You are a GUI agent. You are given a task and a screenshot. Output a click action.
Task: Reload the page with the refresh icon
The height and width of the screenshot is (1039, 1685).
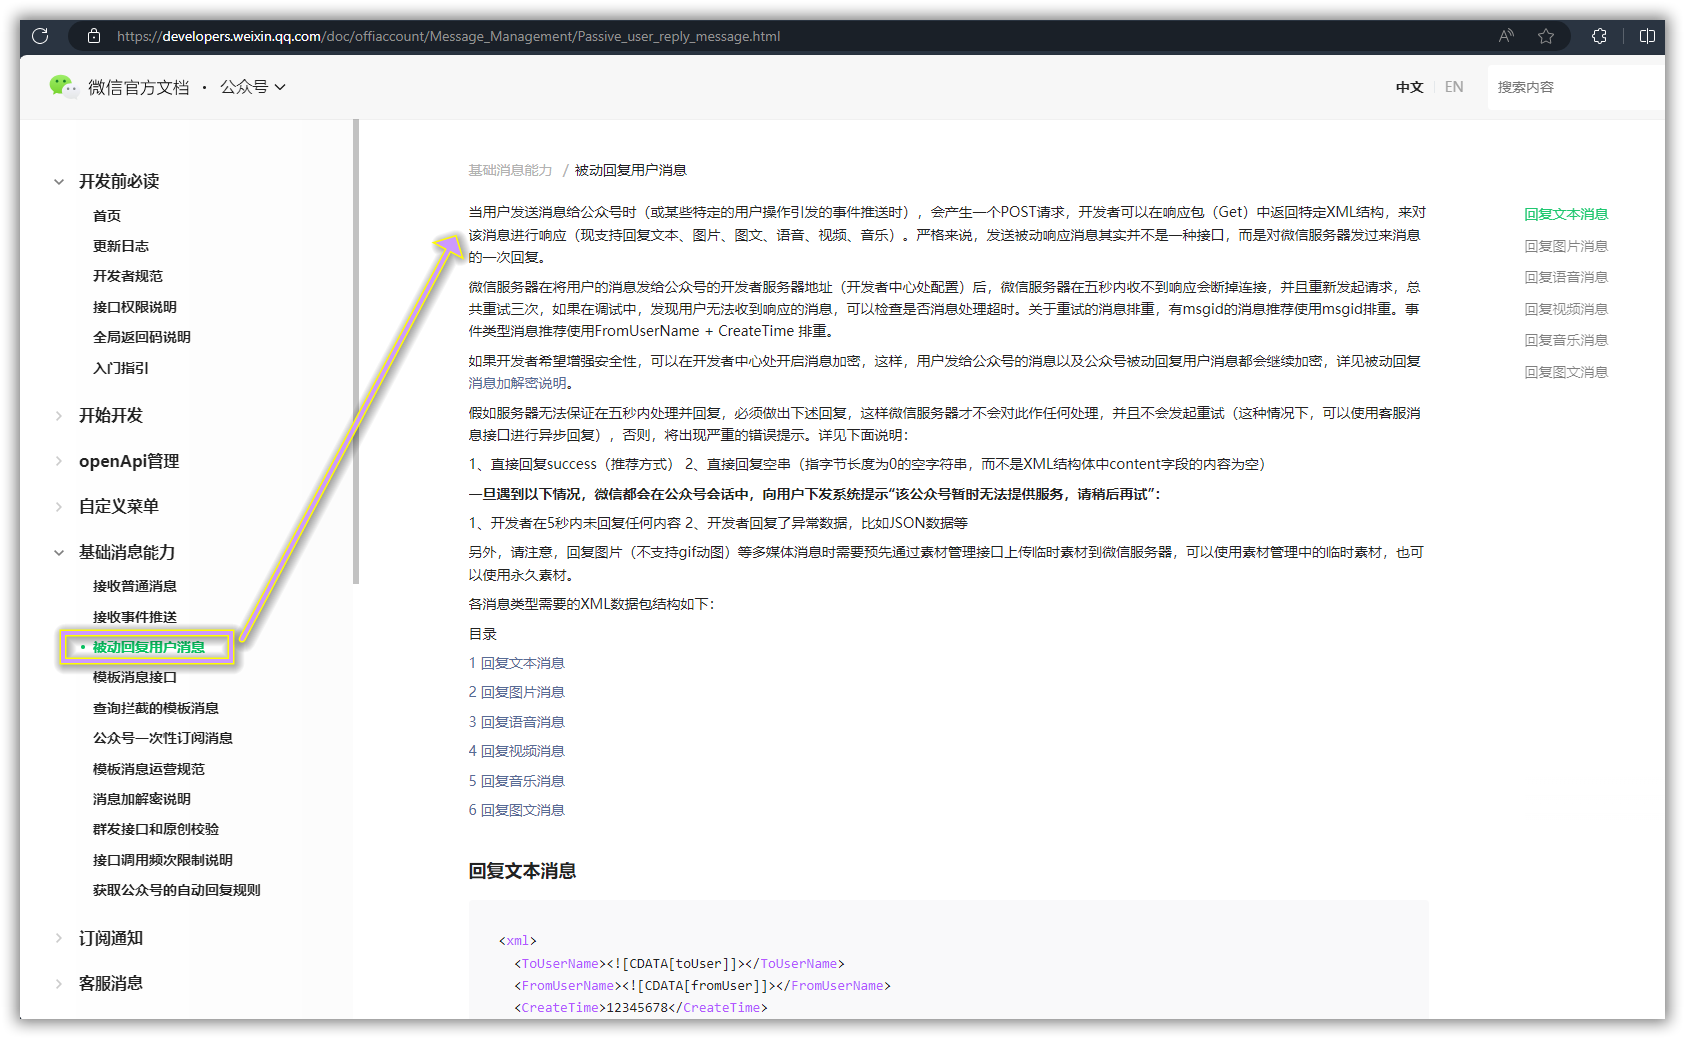pos(40,36)
